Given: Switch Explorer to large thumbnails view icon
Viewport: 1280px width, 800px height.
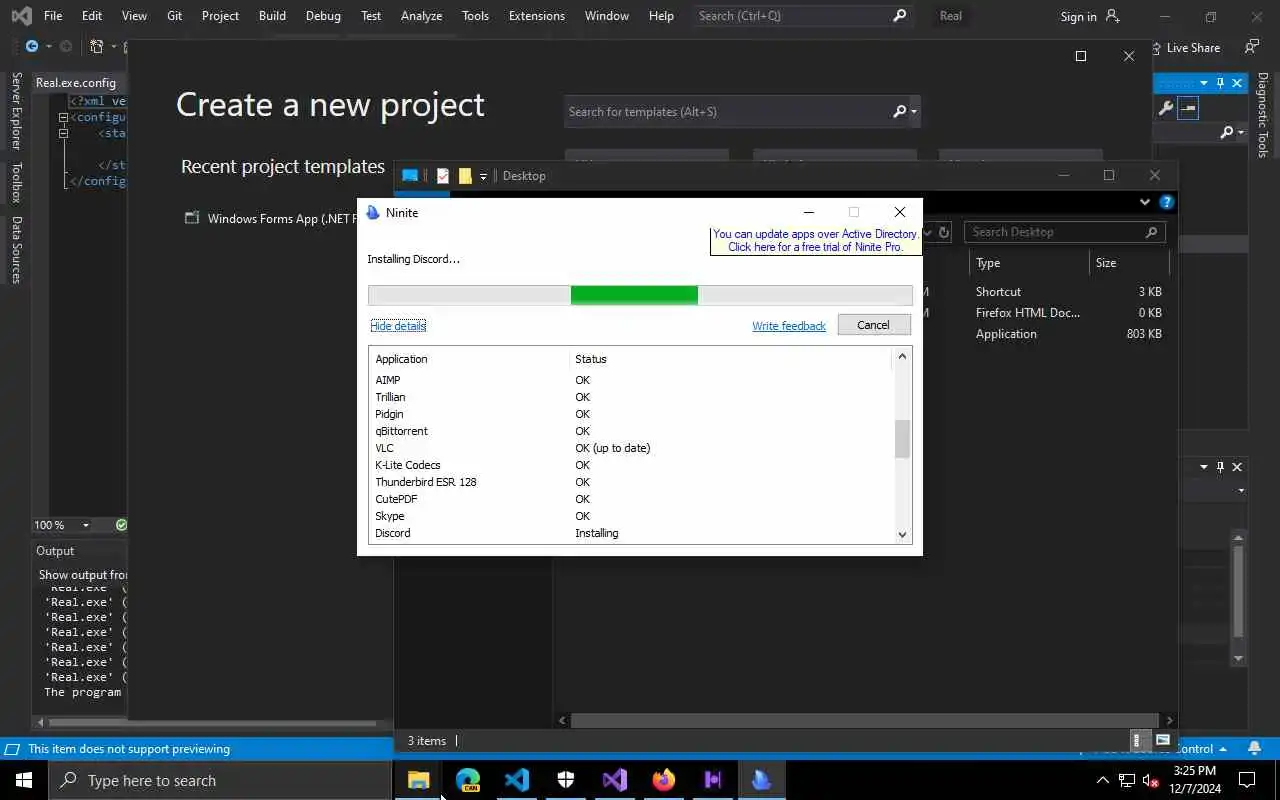Looking at the screenshot, I should tap(1162, 741).
